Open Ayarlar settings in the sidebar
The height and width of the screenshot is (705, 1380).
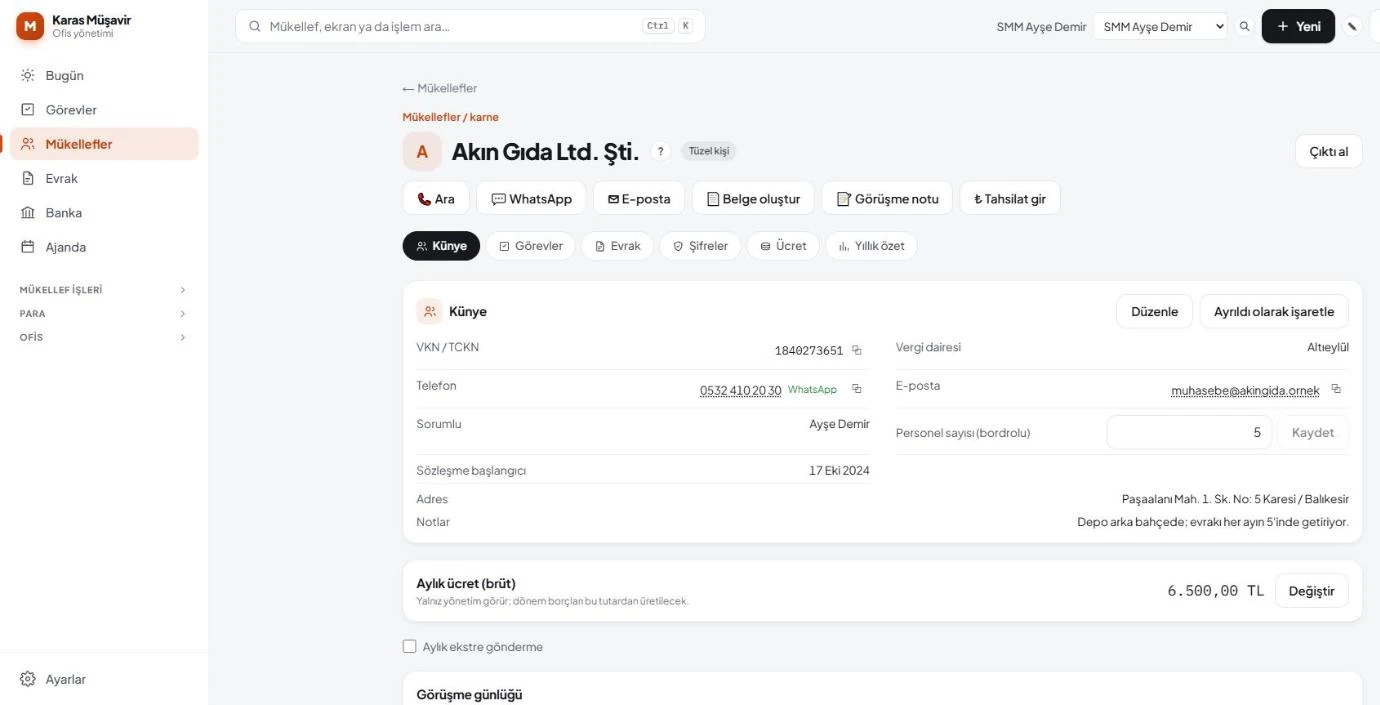pos(104,680)
